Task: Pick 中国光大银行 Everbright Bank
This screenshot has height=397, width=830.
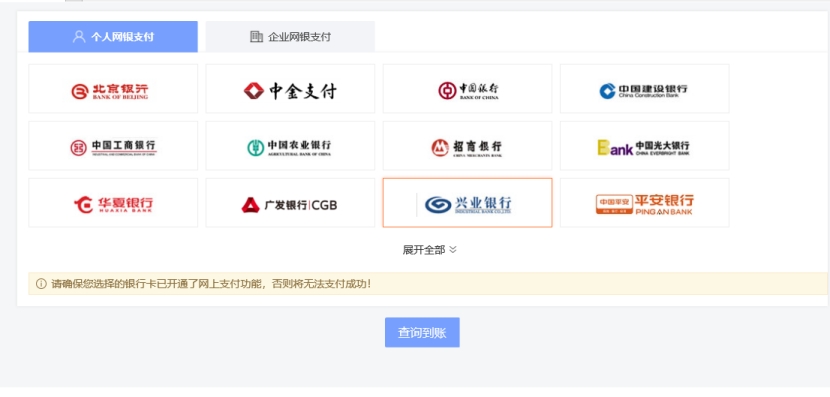Action: click(645, 146)
